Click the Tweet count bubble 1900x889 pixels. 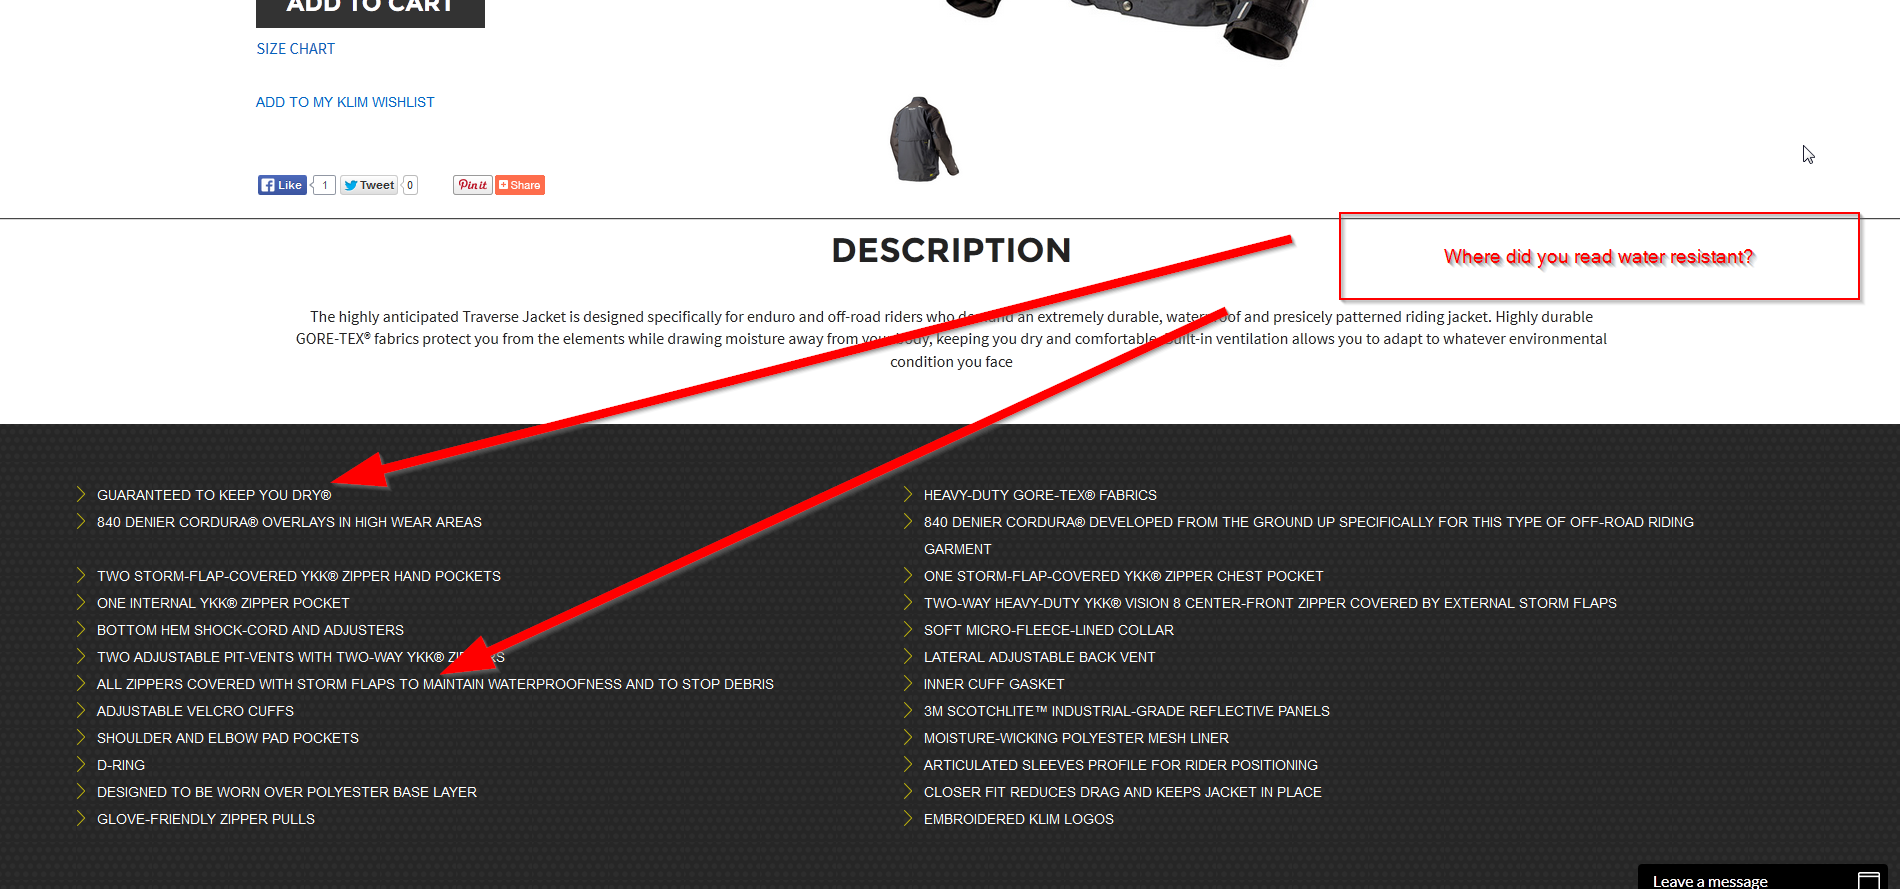(x=410, y=185)
